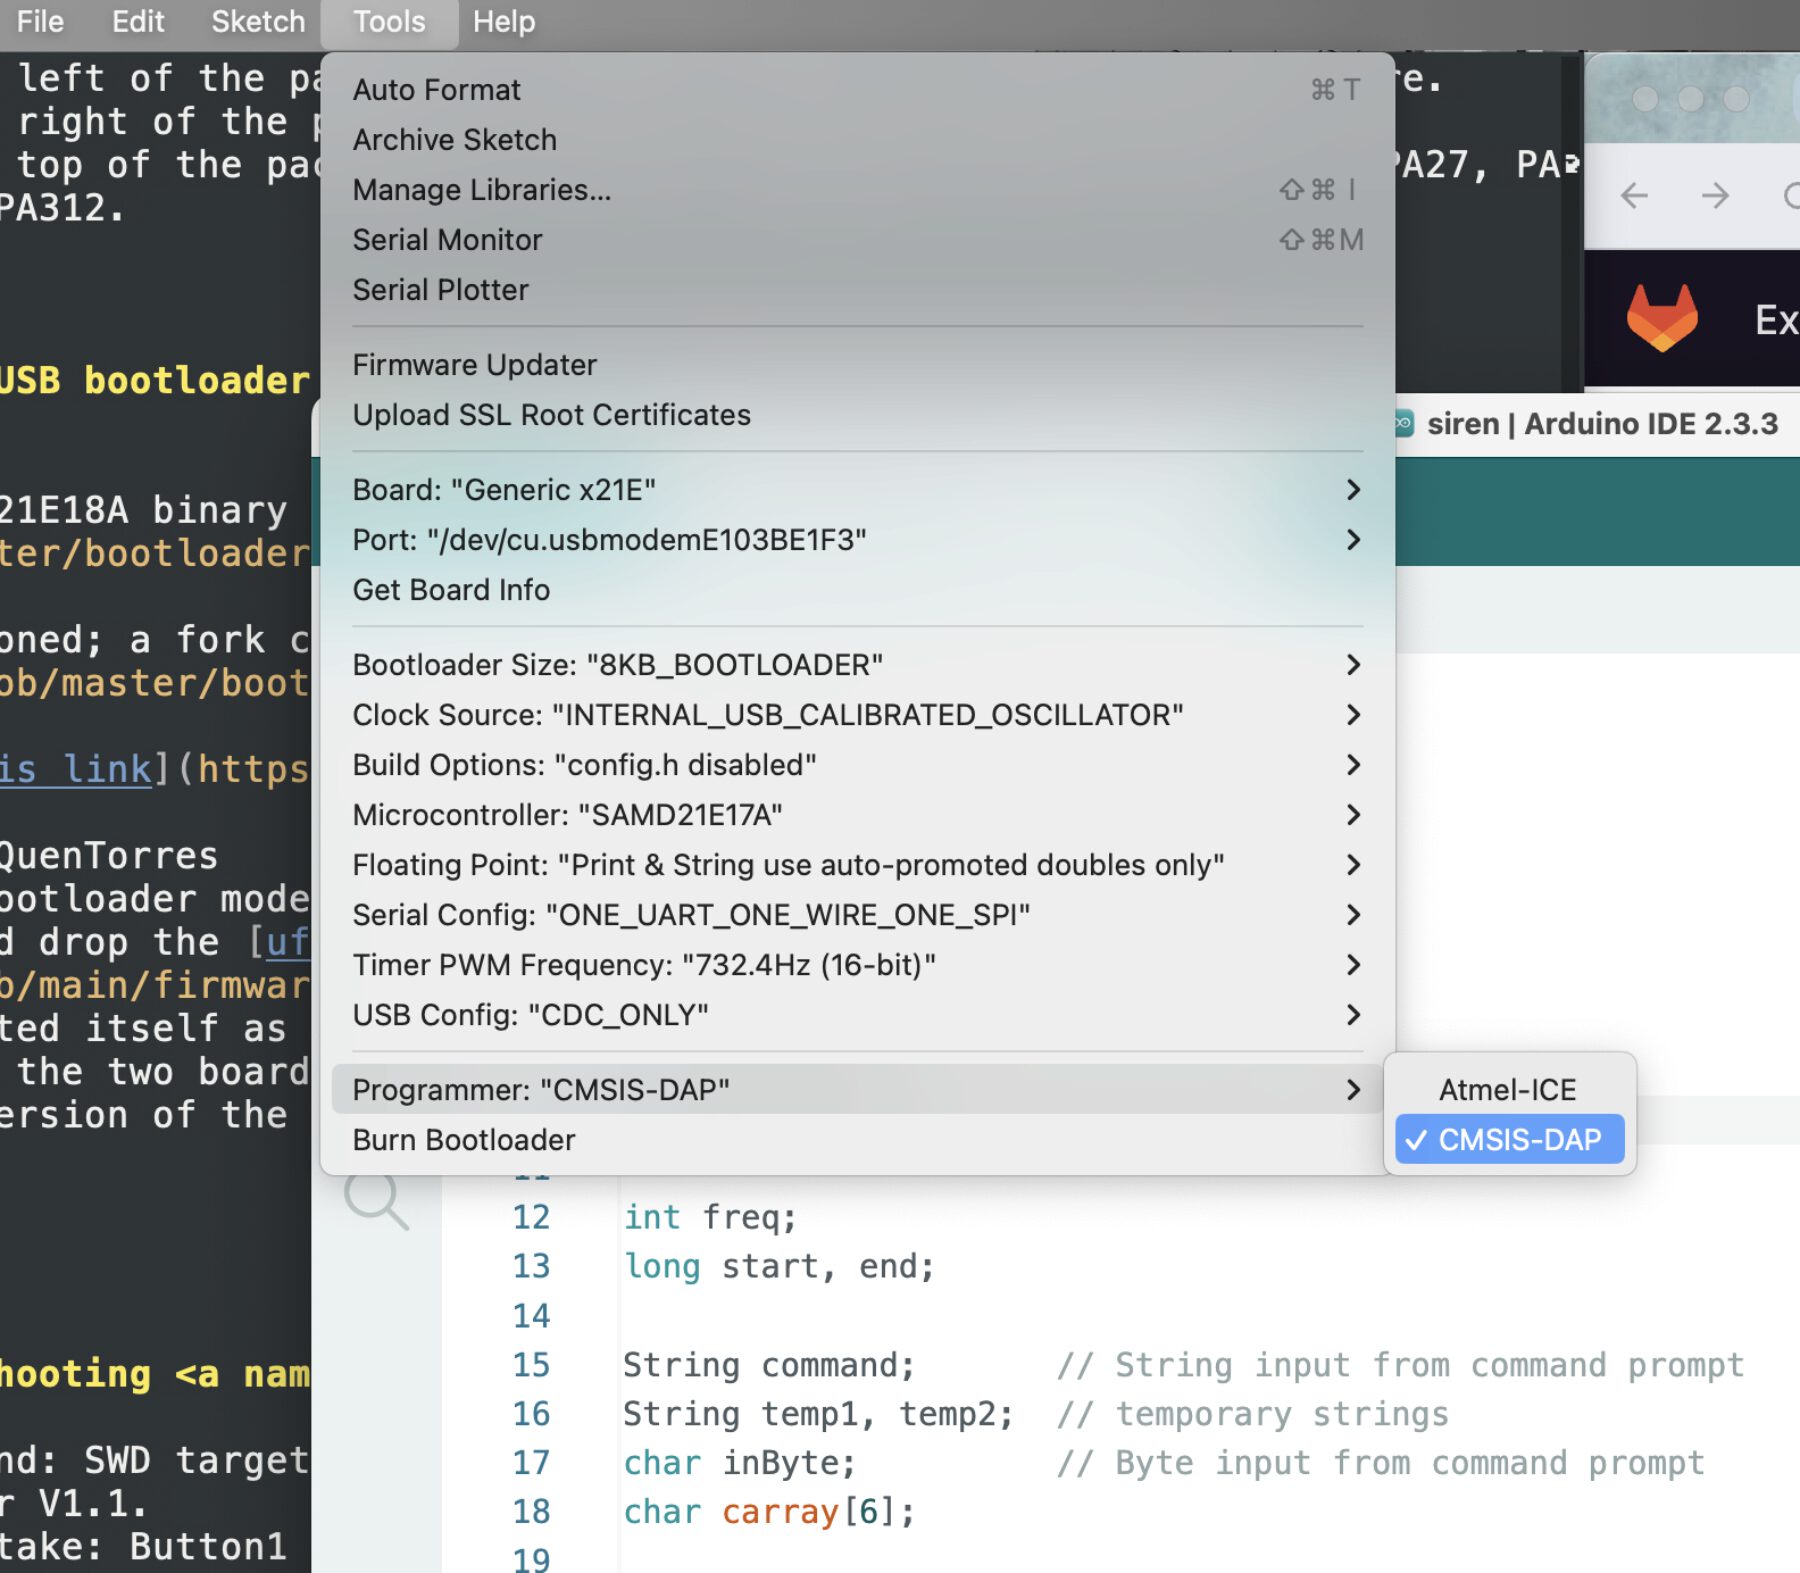Open the File menu
1800x1573 pixels.
coord(40,21)
